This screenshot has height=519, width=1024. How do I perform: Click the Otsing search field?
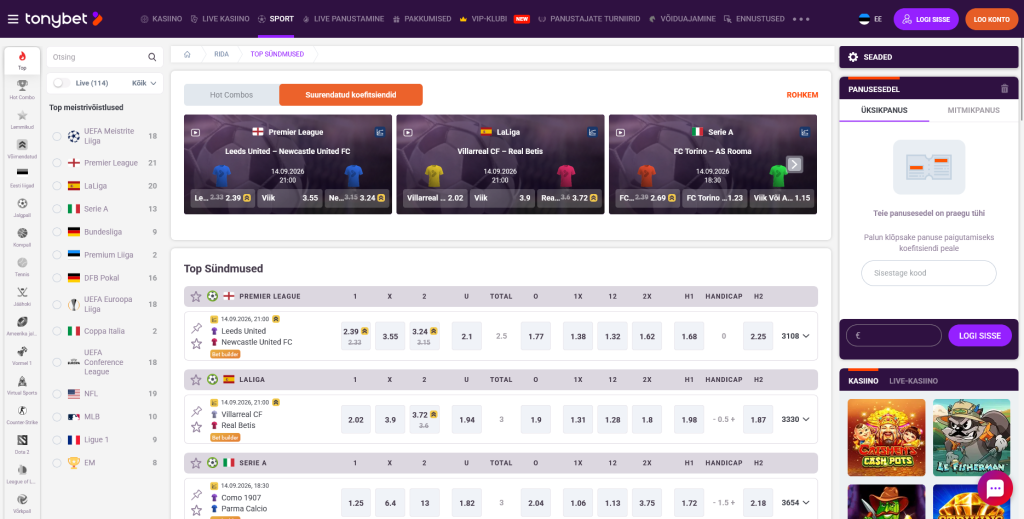(x=104, y=57)
